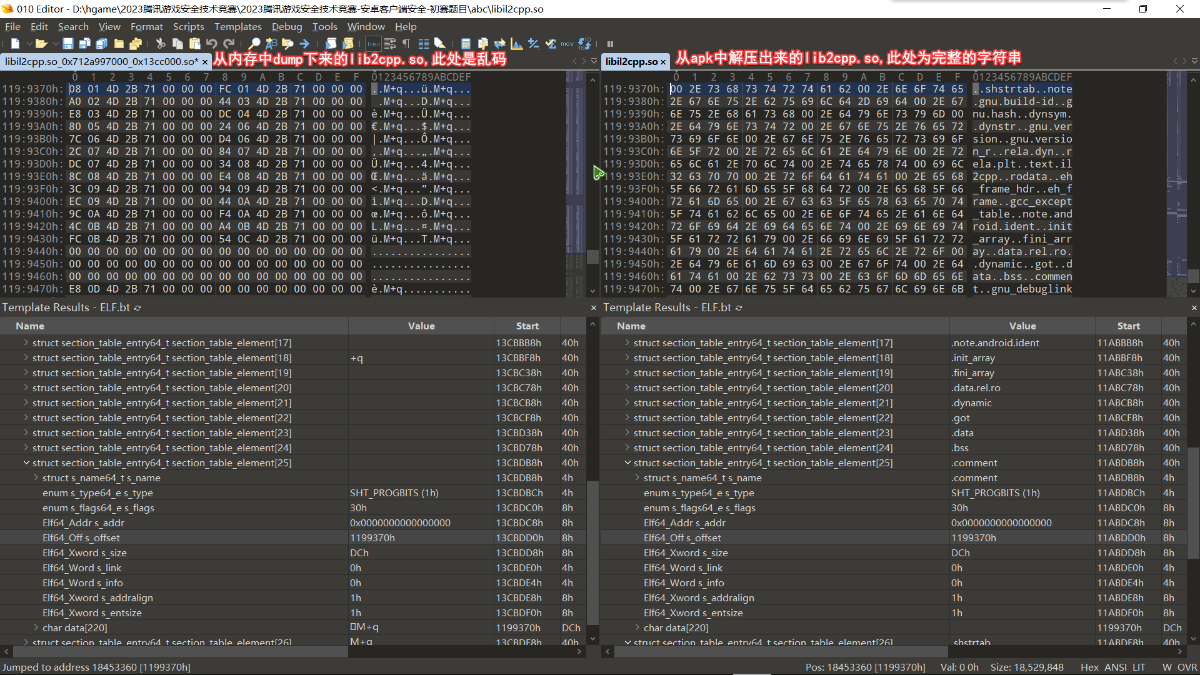Collapse right section_table_element[25]
Image resolution: width=1200 pixels, height=675 pixels.
coord(627,463)
